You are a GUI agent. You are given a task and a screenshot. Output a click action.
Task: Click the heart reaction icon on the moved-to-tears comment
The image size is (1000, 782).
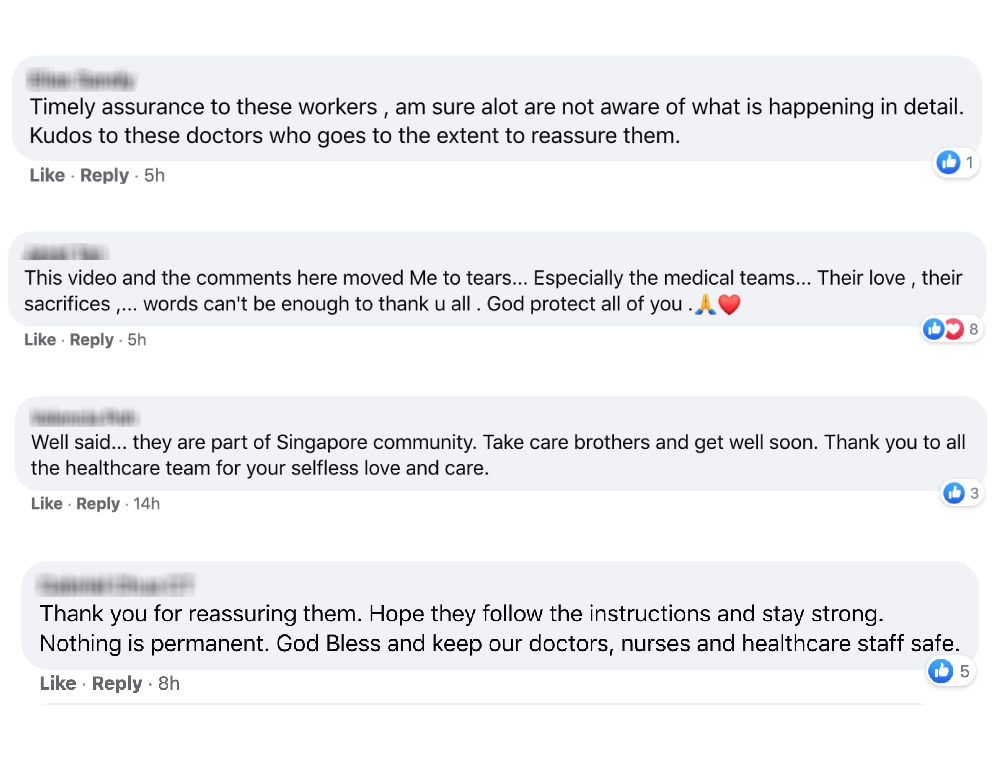(x=953, y=328)
